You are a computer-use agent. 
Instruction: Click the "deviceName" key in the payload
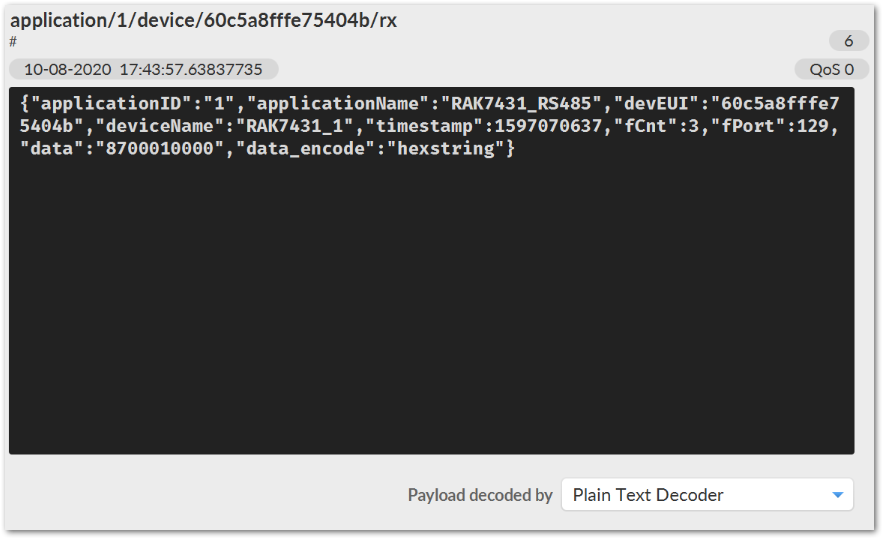160,126
